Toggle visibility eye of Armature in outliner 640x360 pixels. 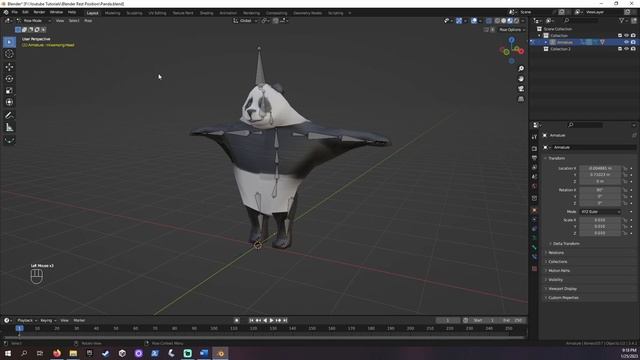point(627,42)
